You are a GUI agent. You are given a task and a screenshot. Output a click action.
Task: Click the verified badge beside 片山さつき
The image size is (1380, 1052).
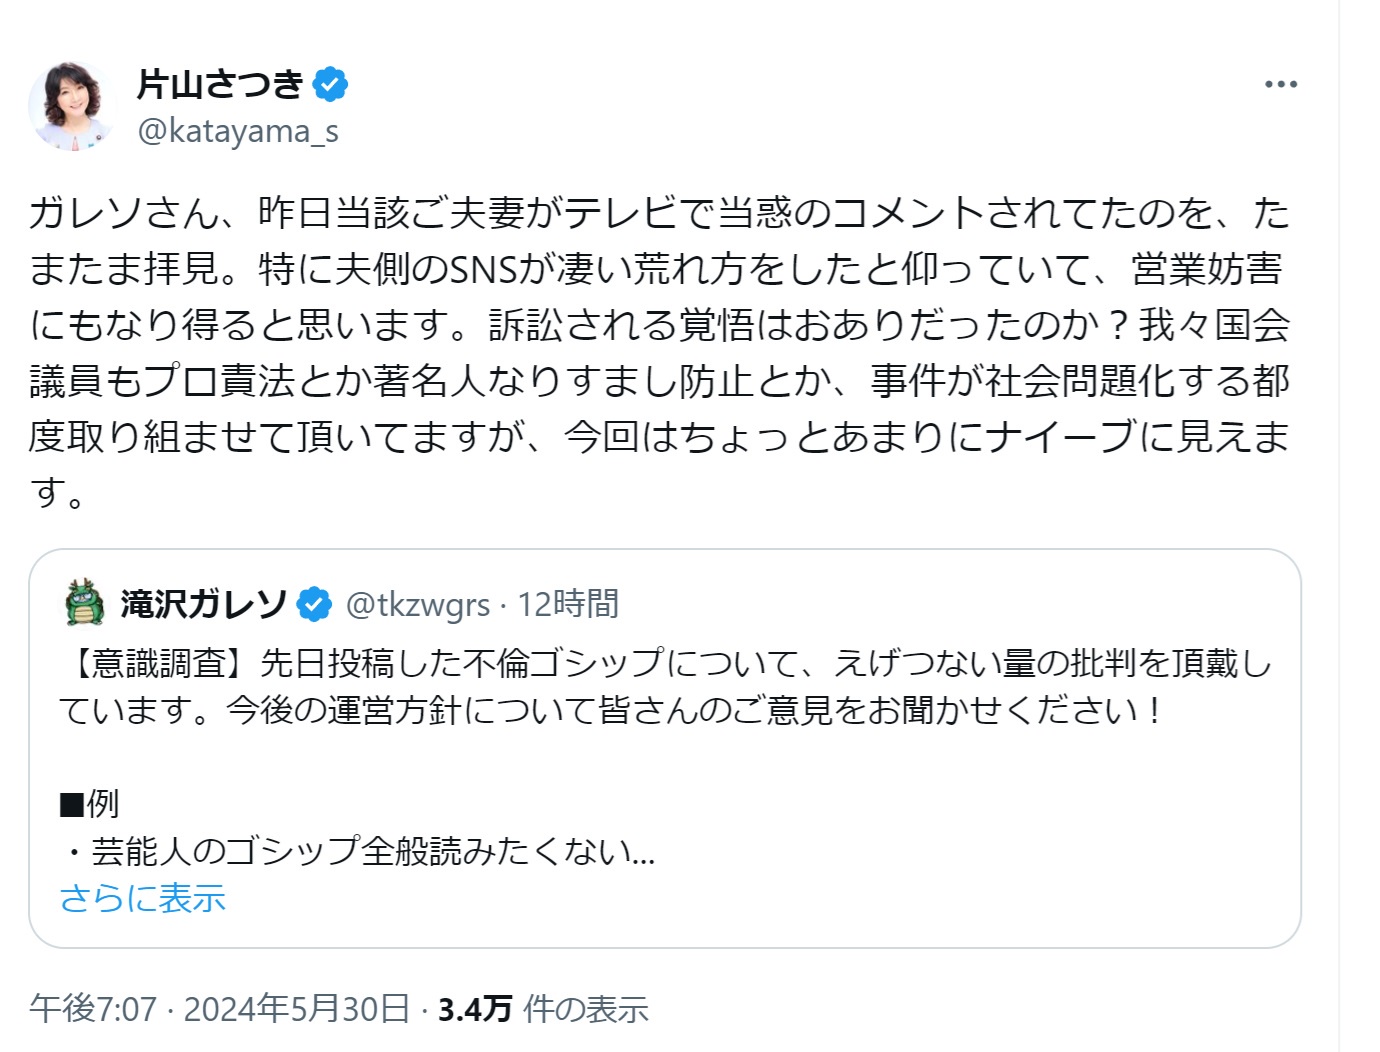click(331, 84)
